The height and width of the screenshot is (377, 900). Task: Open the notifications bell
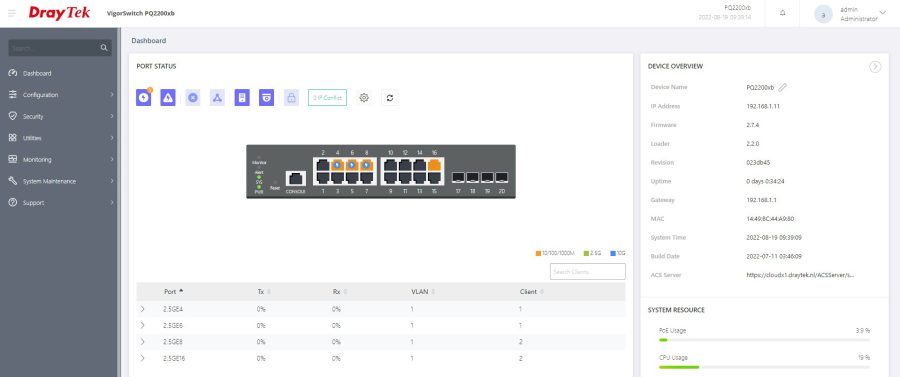782,13
